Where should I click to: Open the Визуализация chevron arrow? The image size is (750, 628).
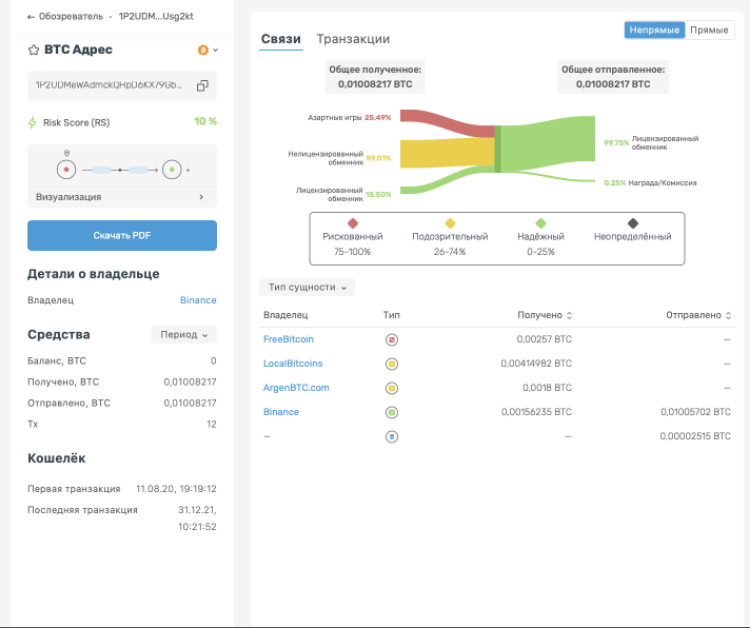click(x=201, y=197)
